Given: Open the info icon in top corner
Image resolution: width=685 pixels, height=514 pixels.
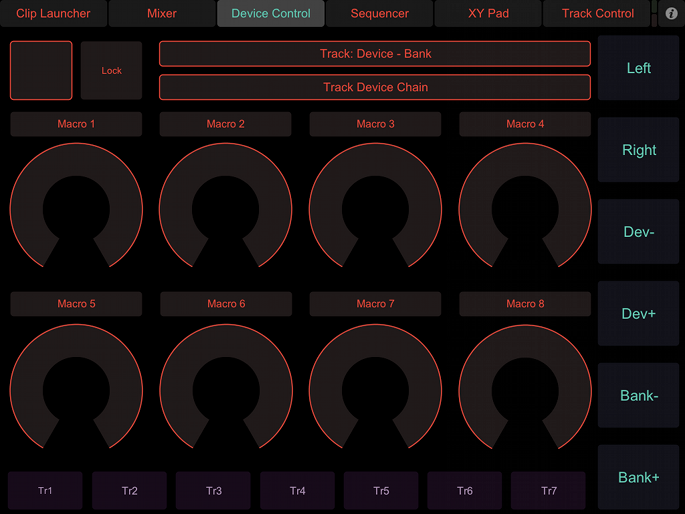Looking at the screenshot, I should pyautogui.click(x=671, y=14).
